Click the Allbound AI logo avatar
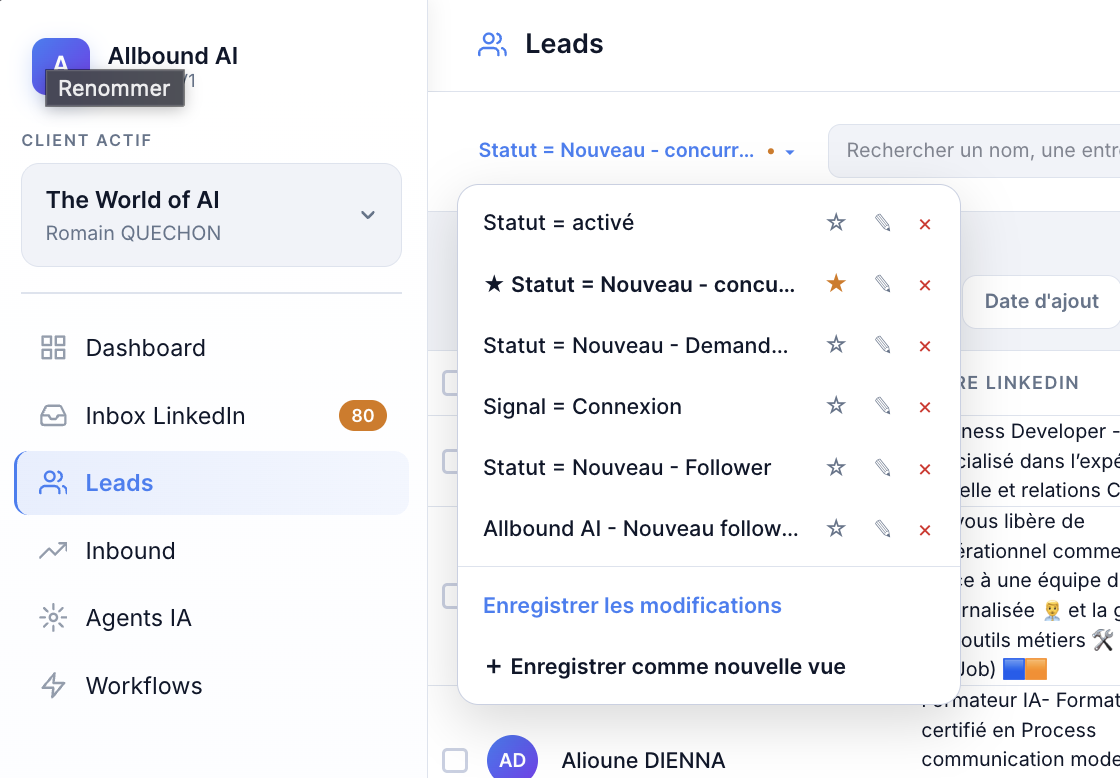The width and height of the screenshot is (1120, 778). tap(61, 66)
